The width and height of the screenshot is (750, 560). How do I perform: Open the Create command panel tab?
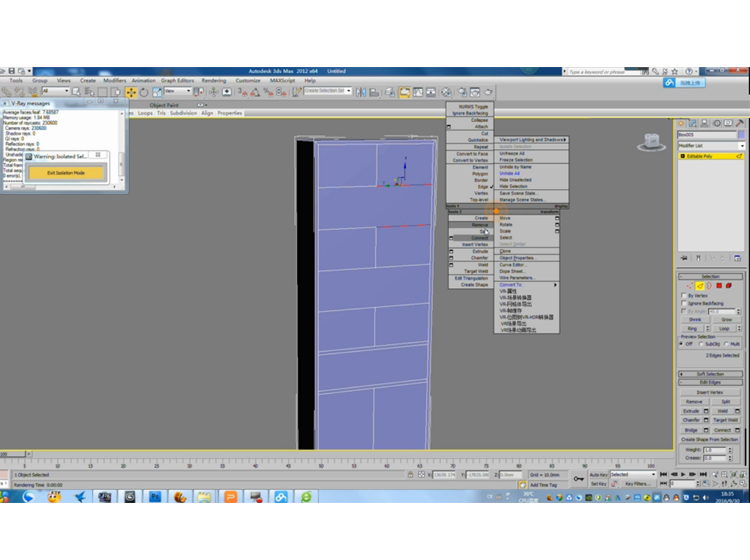click(681, 123)
